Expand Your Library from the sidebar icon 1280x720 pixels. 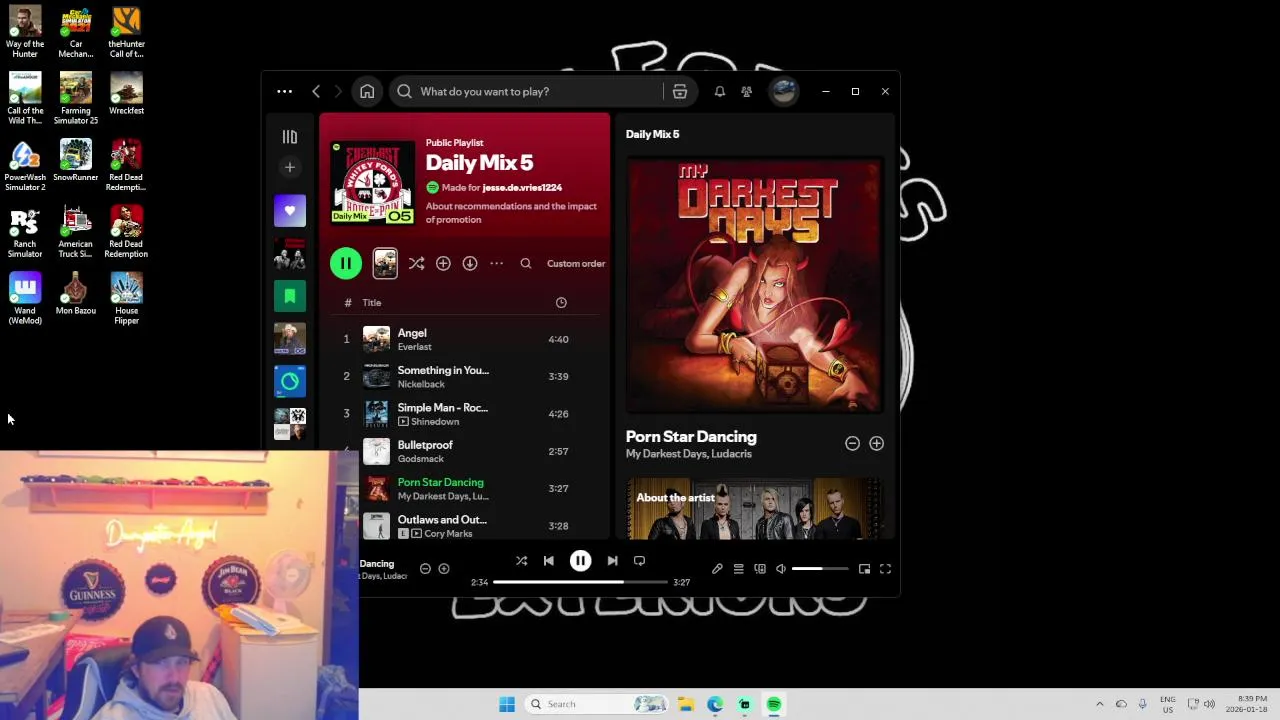[x=290, y=137]
